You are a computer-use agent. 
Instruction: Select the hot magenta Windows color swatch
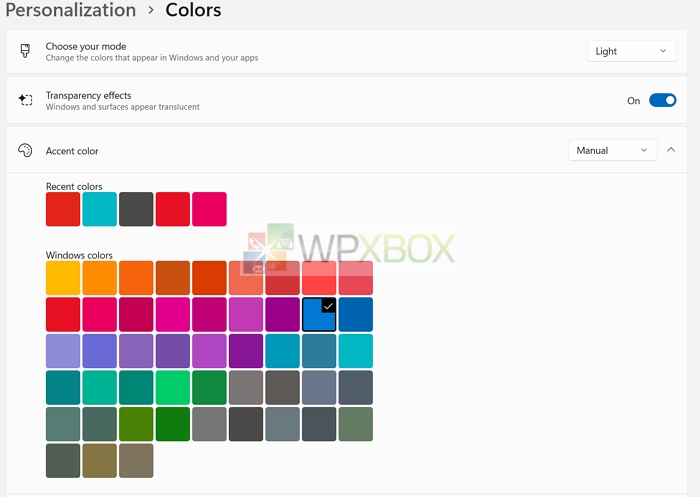[173, 314]
